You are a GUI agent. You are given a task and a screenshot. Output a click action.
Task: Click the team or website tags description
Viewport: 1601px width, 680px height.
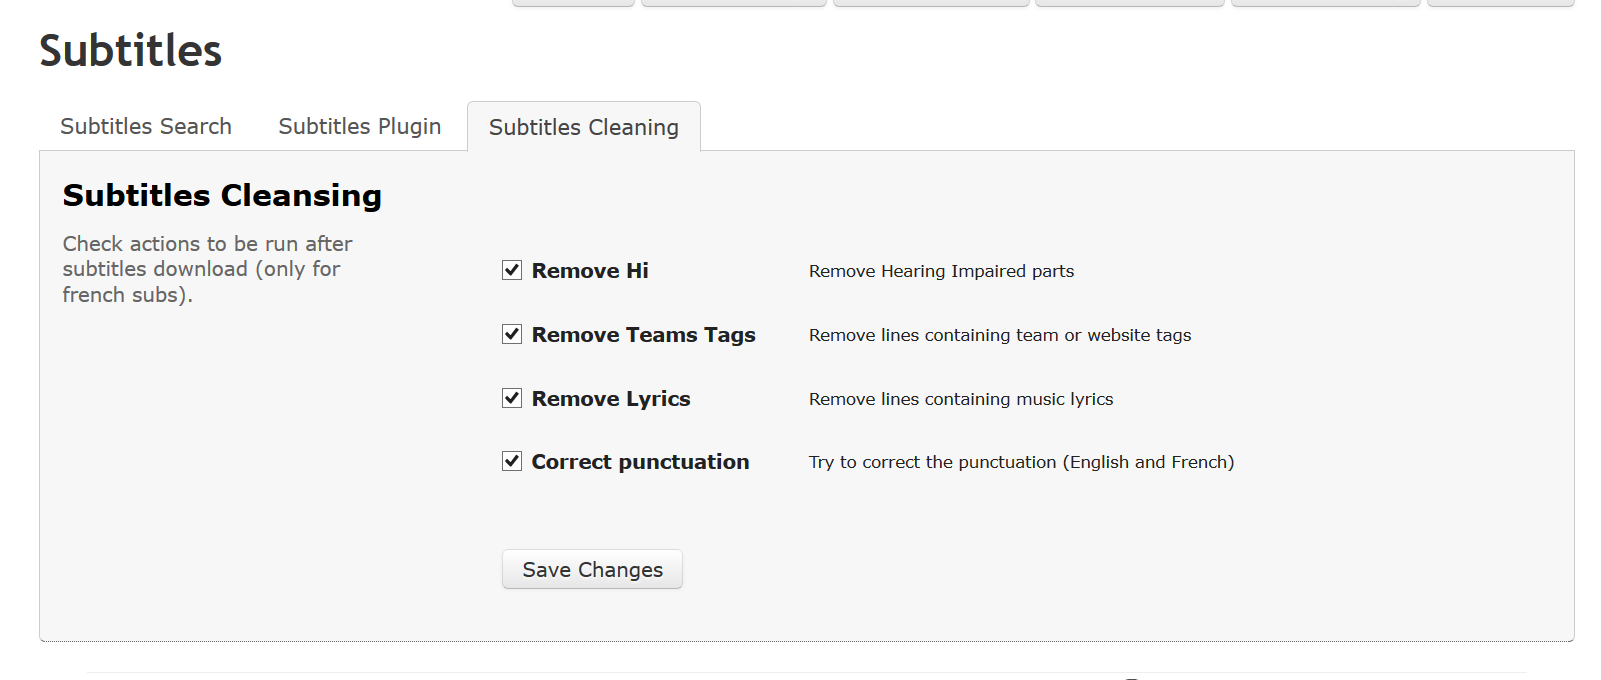coord(1000,335)
